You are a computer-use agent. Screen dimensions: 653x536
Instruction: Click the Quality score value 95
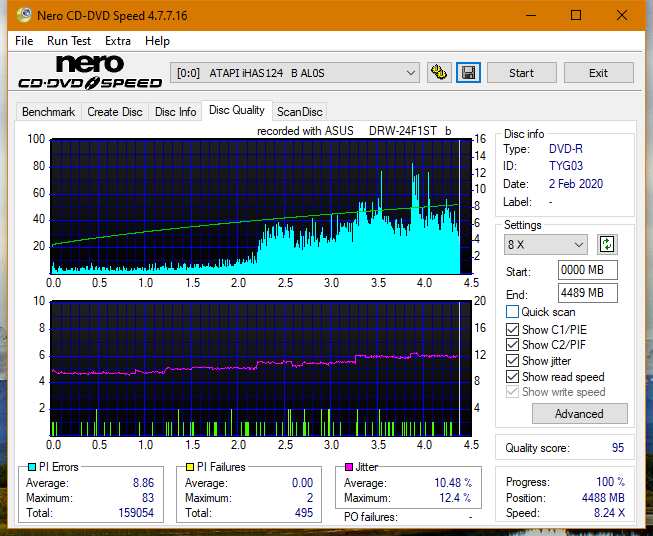click(x=618, y=448)
